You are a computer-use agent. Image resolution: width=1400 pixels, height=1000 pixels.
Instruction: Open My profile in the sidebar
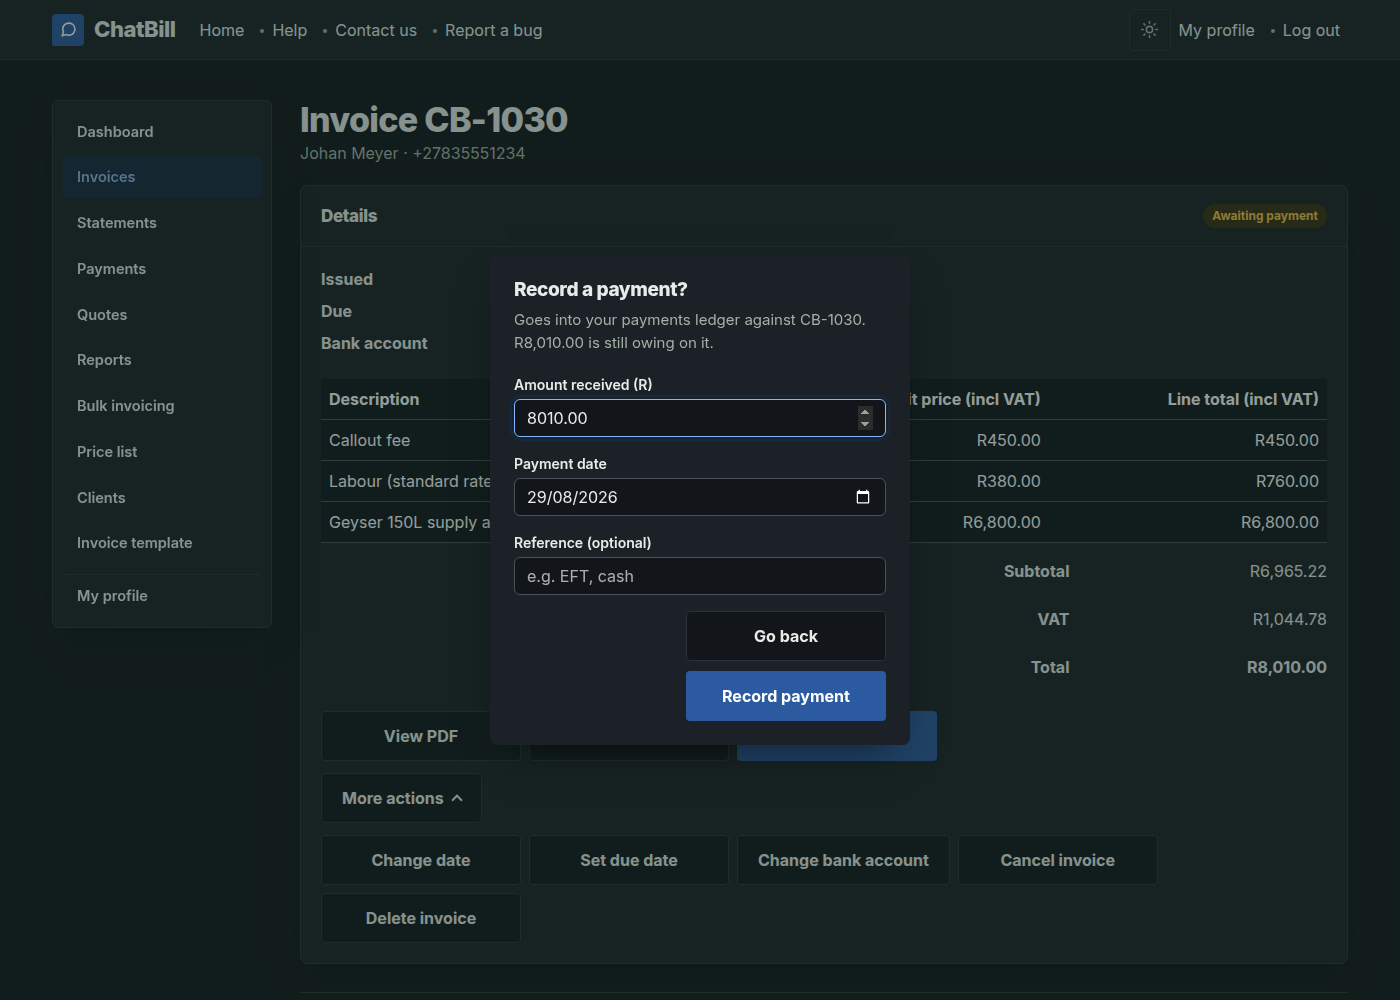(x=162, y=596)
